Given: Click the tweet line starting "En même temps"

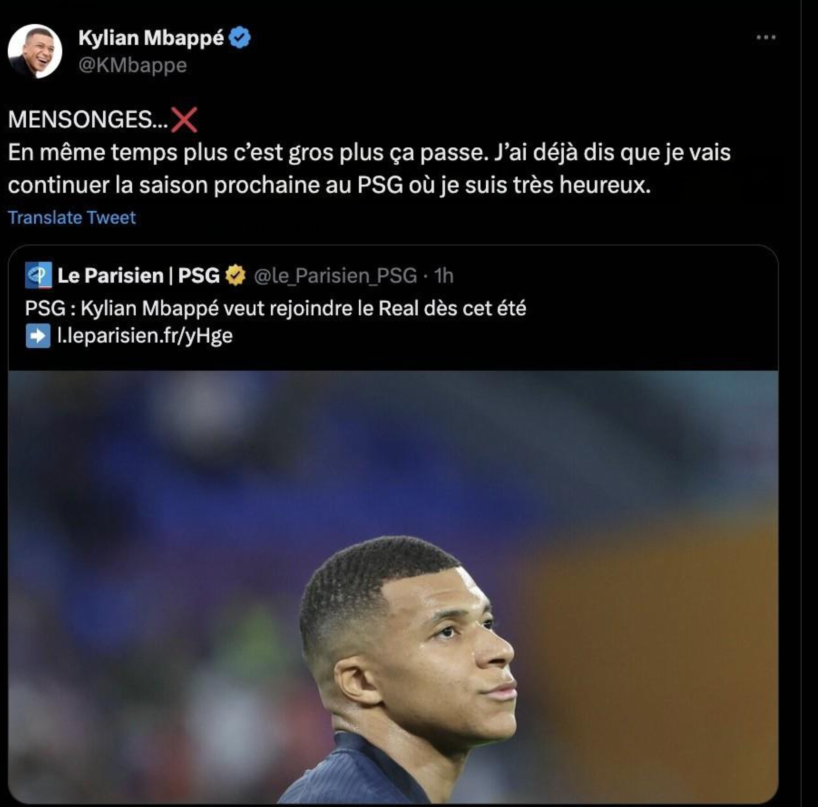Looking at the screenshot, I should pos(376,154).
